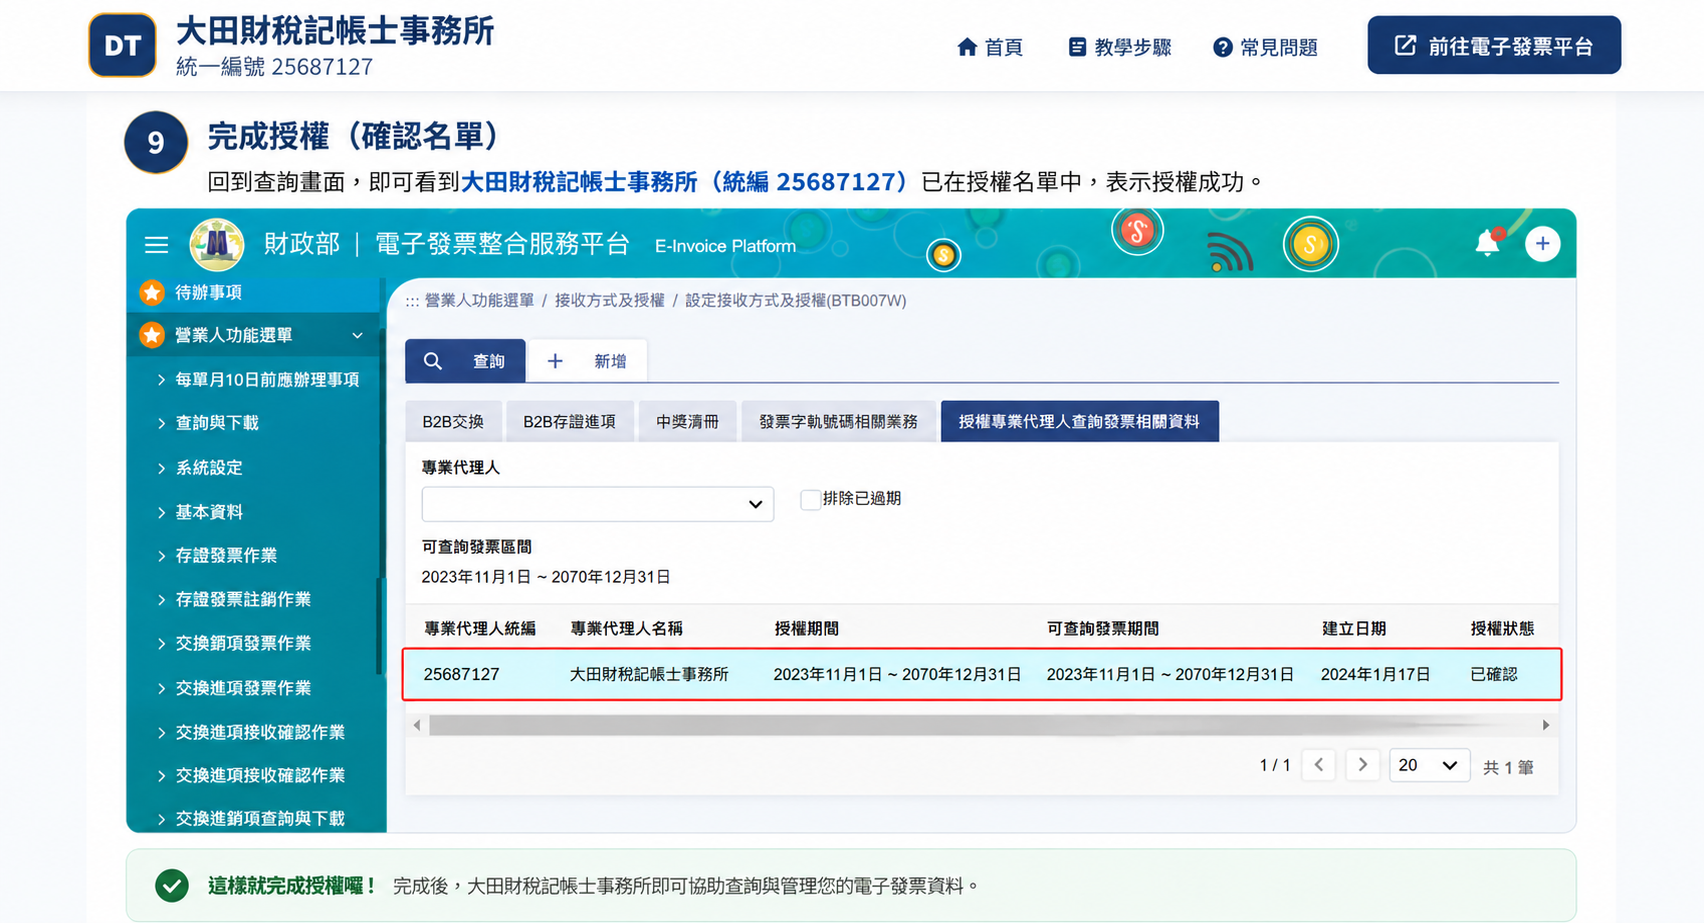Screen dimensions: 1704x923
Task: Click 營業人功能選單 breadcrumb link
Action: pyautogui.click(x=479, y=300)
